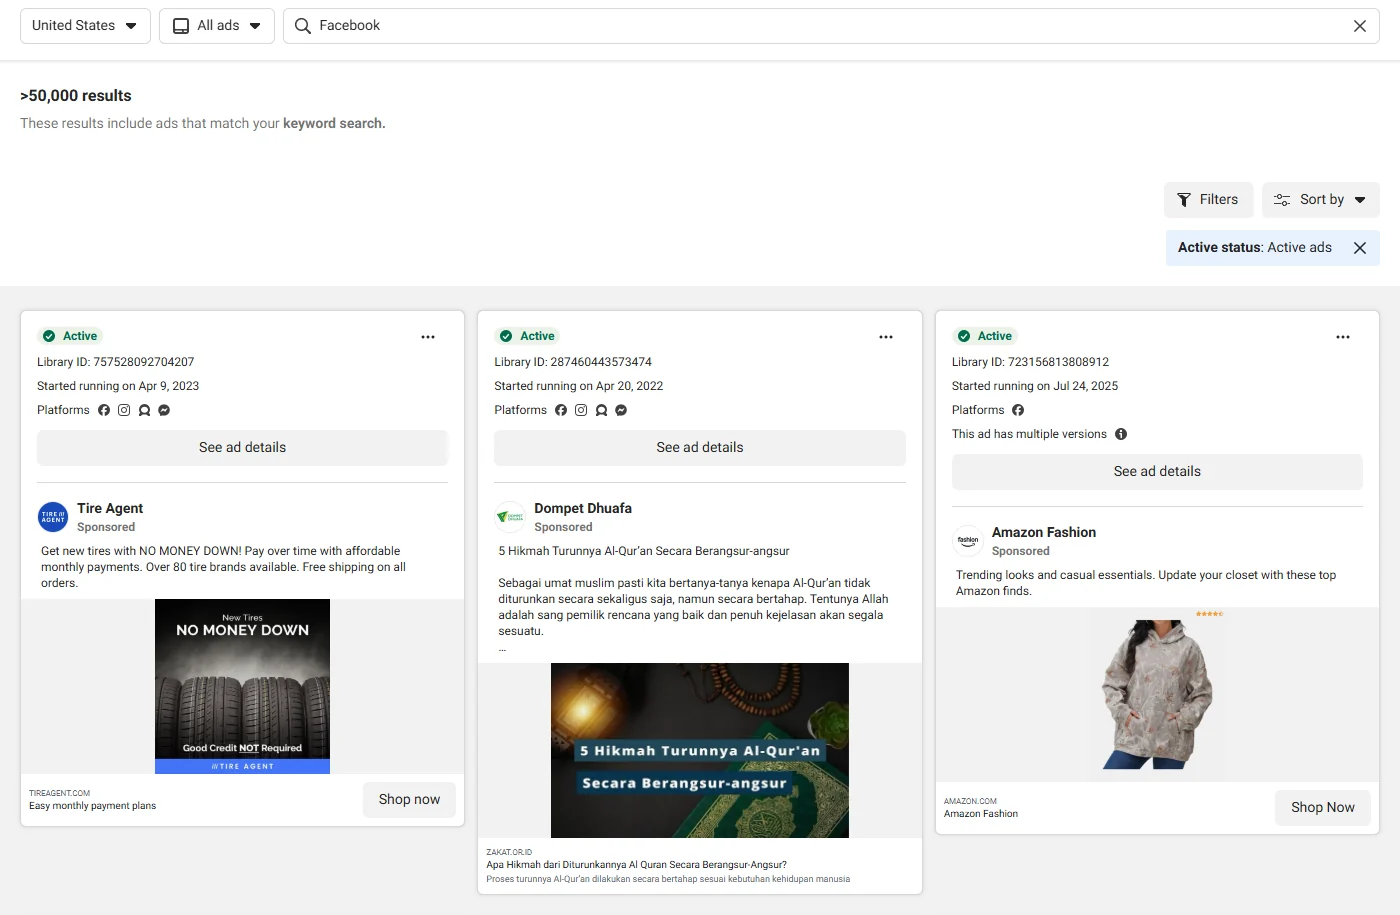Clear the search box with the X icon

[1360, 26]
